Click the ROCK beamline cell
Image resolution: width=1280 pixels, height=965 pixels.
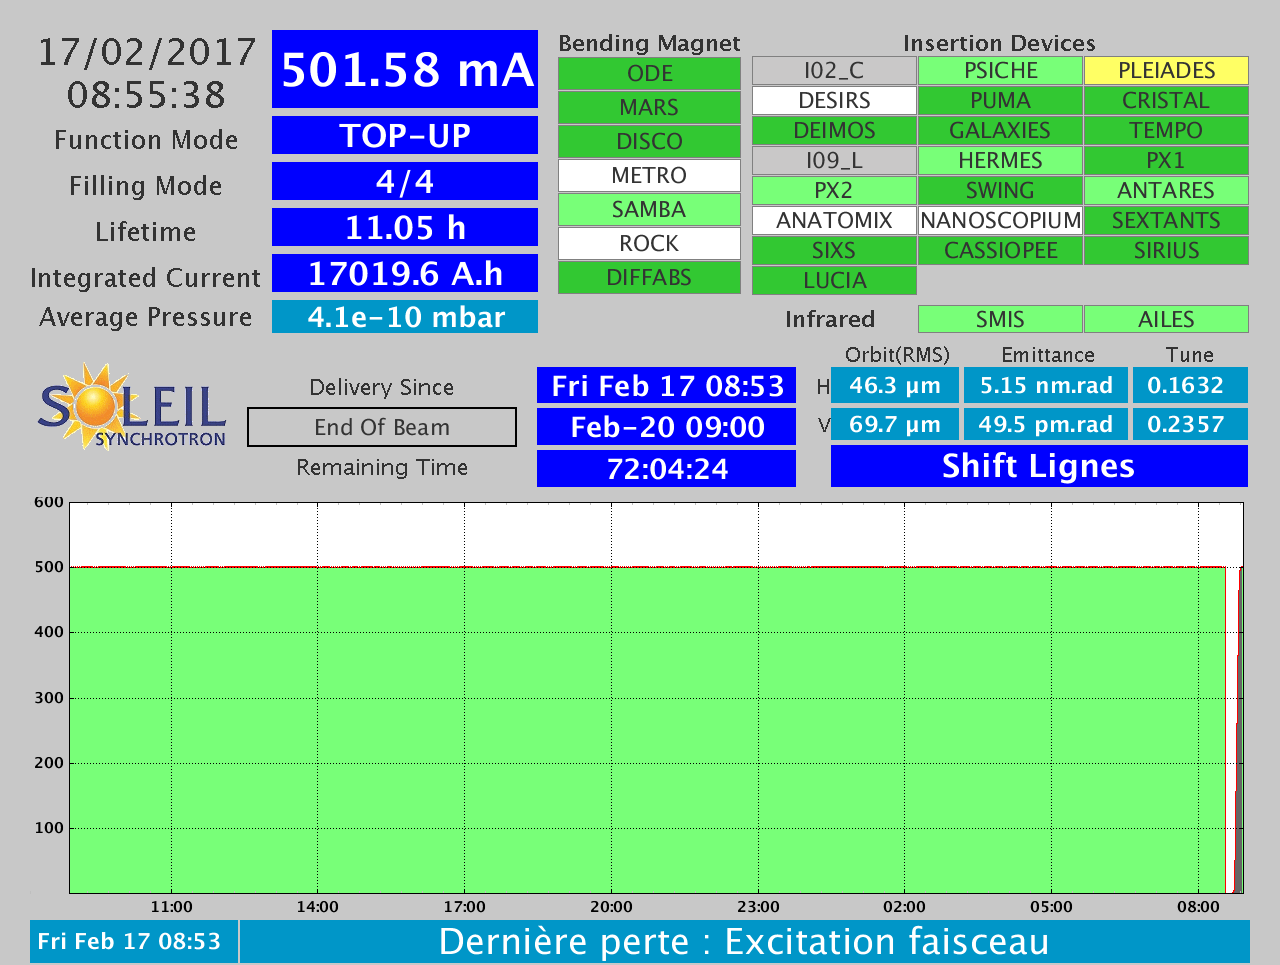tap(649, 244)
